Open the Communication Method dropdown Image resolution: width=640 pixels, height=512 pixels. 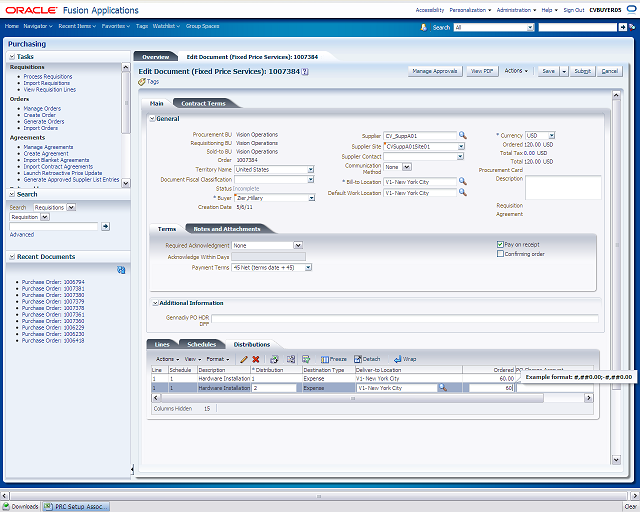click(x=407, y=167)
